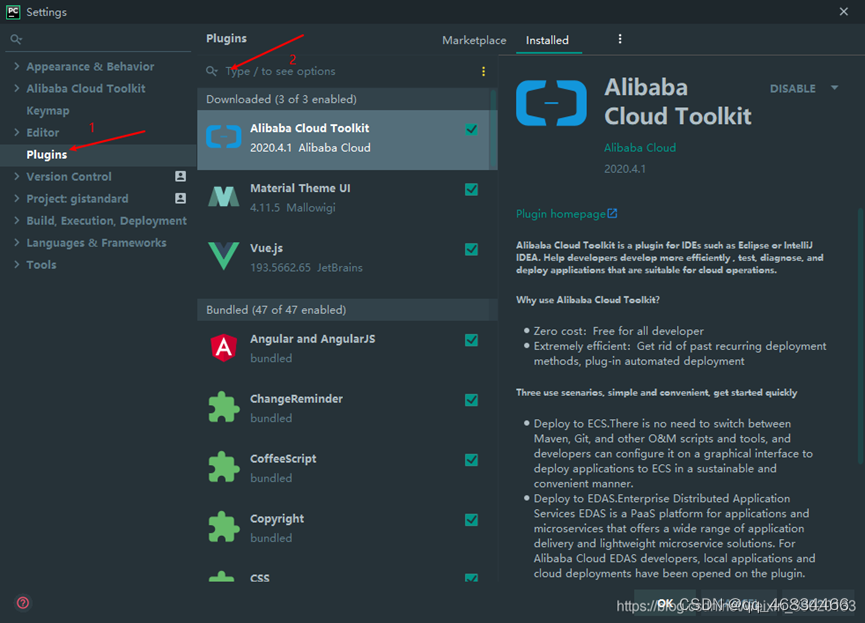865x623 pixels.
Task: Toggle the Angular and AngularJS checkbox
Action: [471, 340]
